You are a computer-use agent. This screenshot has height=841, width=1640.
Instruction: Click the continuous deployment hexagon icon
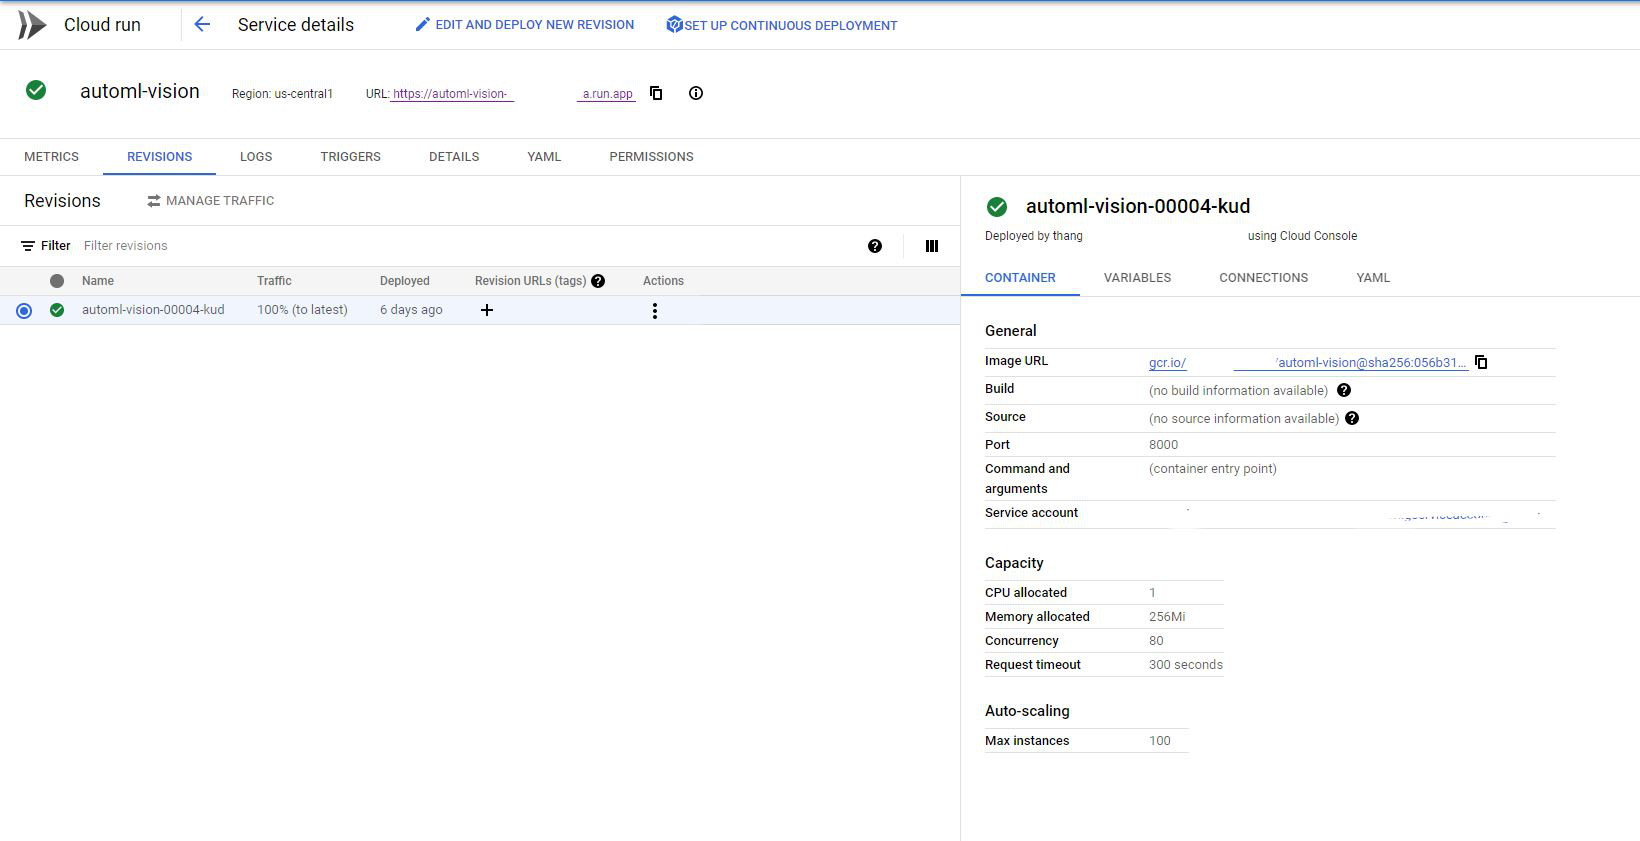point(674,25)
